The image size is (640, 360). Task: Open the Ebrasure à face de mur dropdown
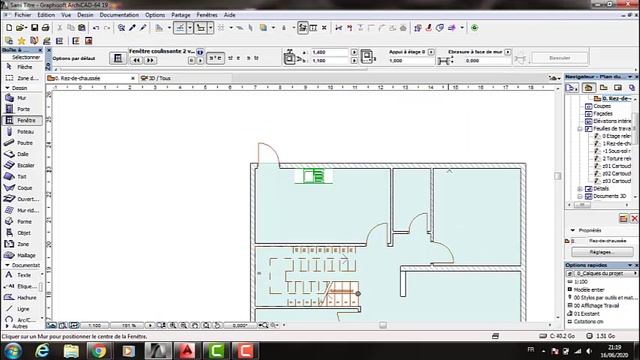pyautogui.click(x=508, y=52)
